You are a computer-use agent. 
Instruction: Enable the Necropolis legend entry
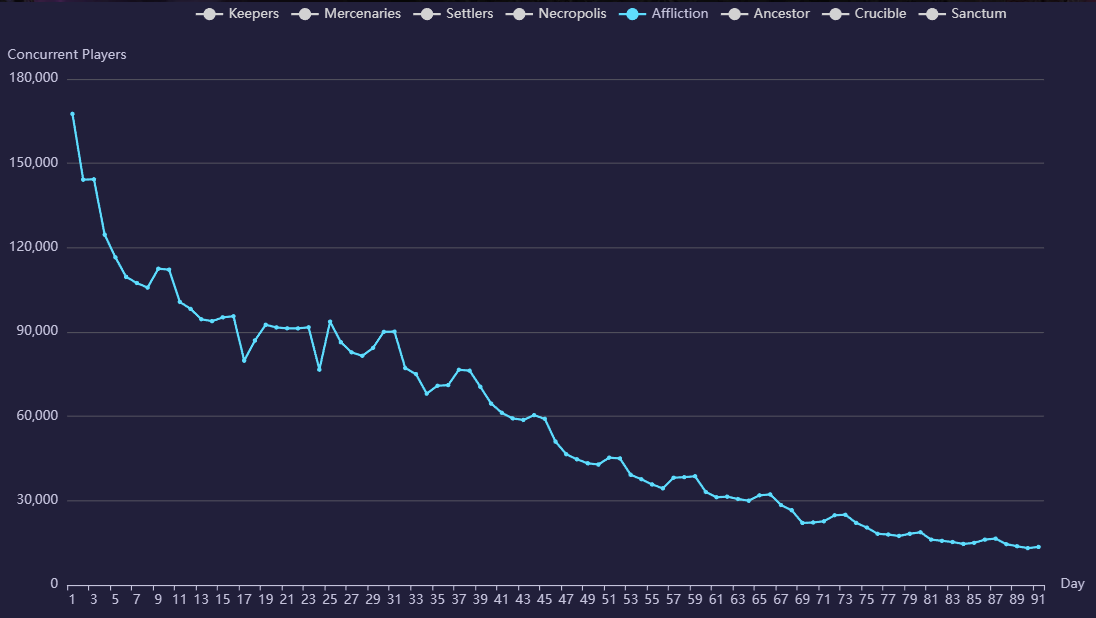(x=556, y=13)
